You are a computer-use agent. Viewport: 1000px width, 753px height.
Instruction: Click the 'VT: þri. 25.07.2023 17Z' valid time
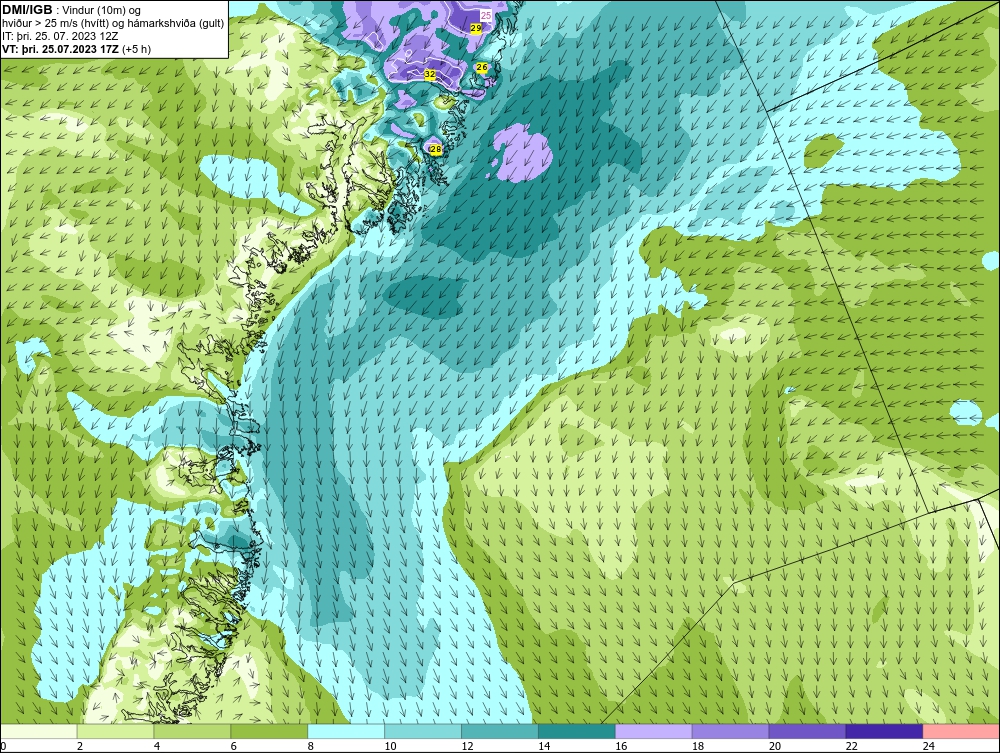point(61,49)
